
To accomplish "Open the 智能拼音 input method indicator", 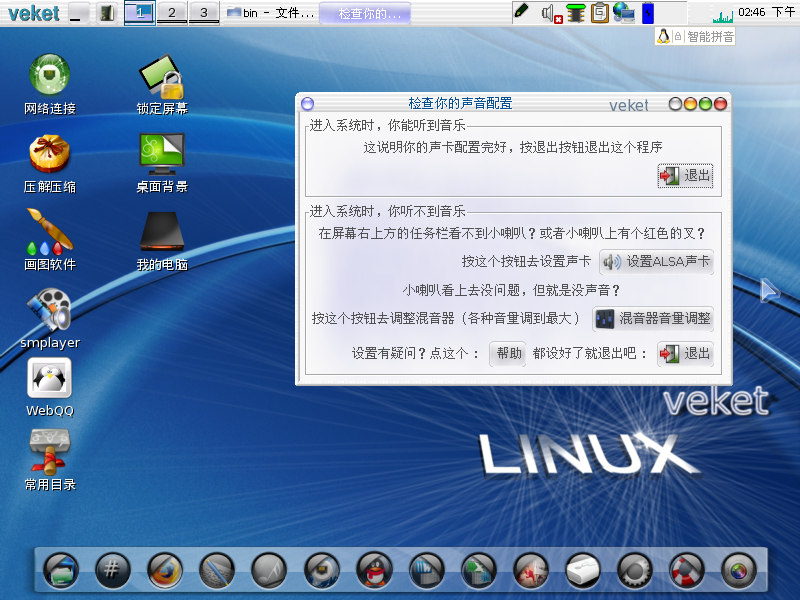I will (x=695, y=36).
